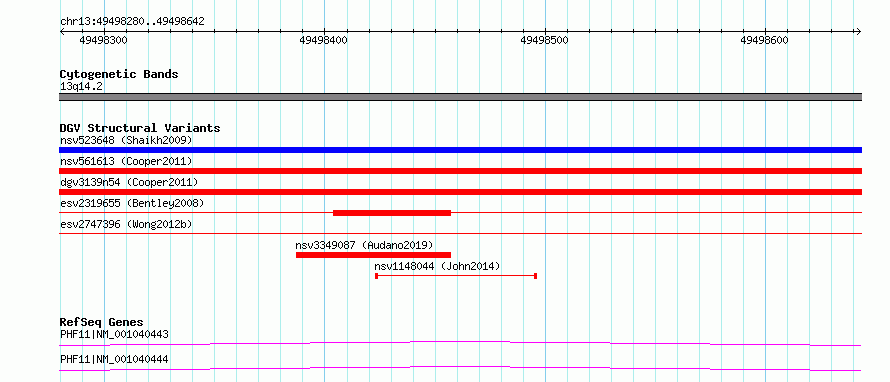
Task: Click the 49498400 ruler tick label
Action: pyautogui.click(x=324, y=40)
